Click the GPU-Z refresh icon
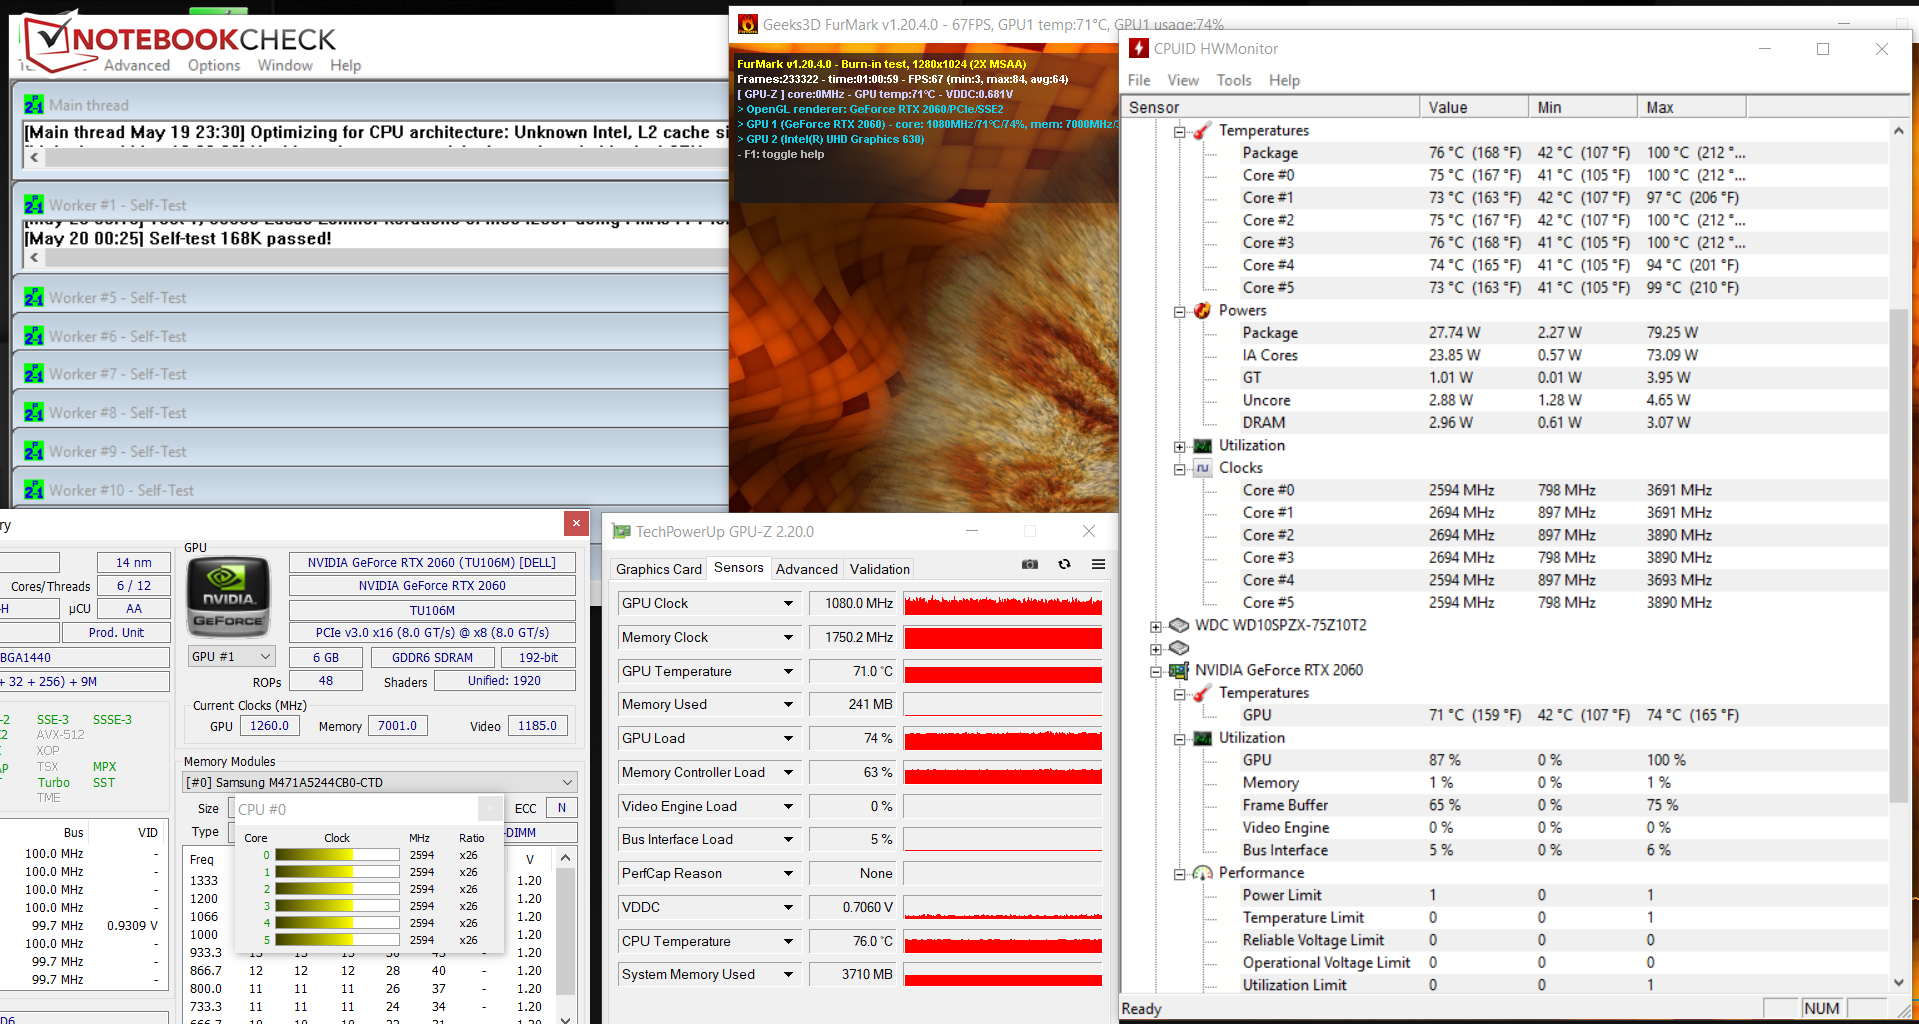 coord(1064,564)
